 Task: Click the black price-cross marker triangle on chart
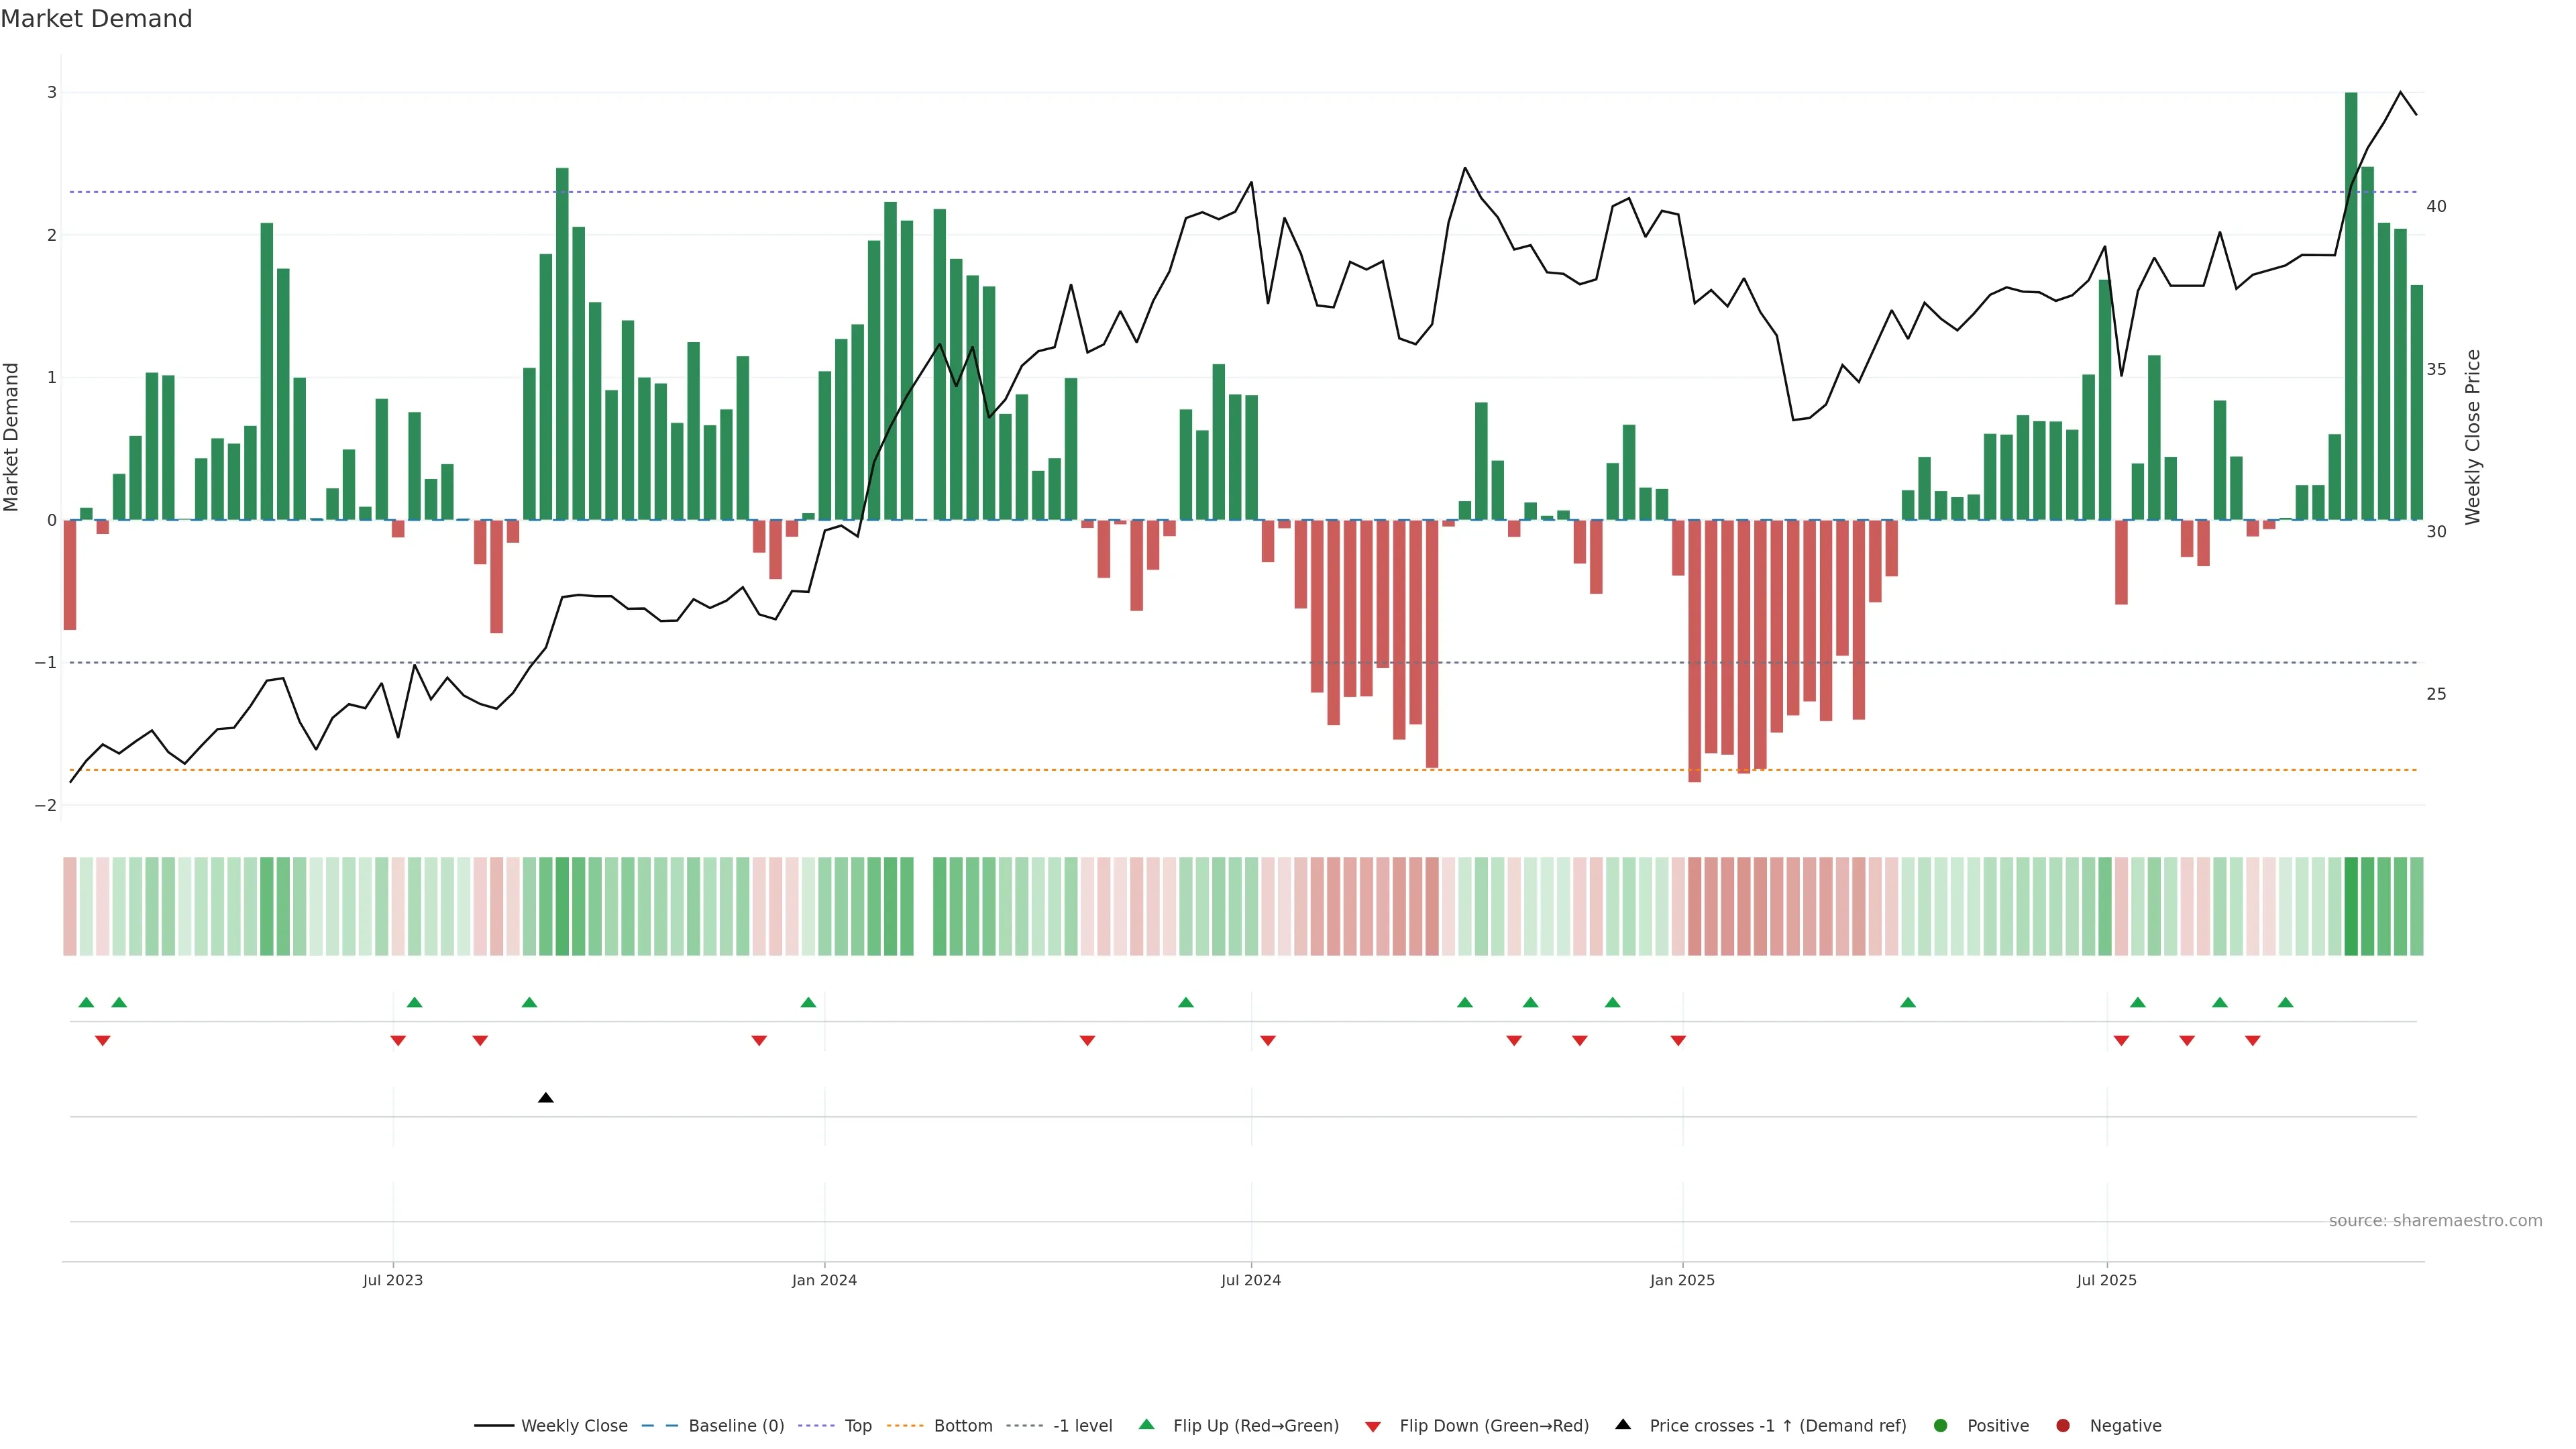(x=546, y=1098)
